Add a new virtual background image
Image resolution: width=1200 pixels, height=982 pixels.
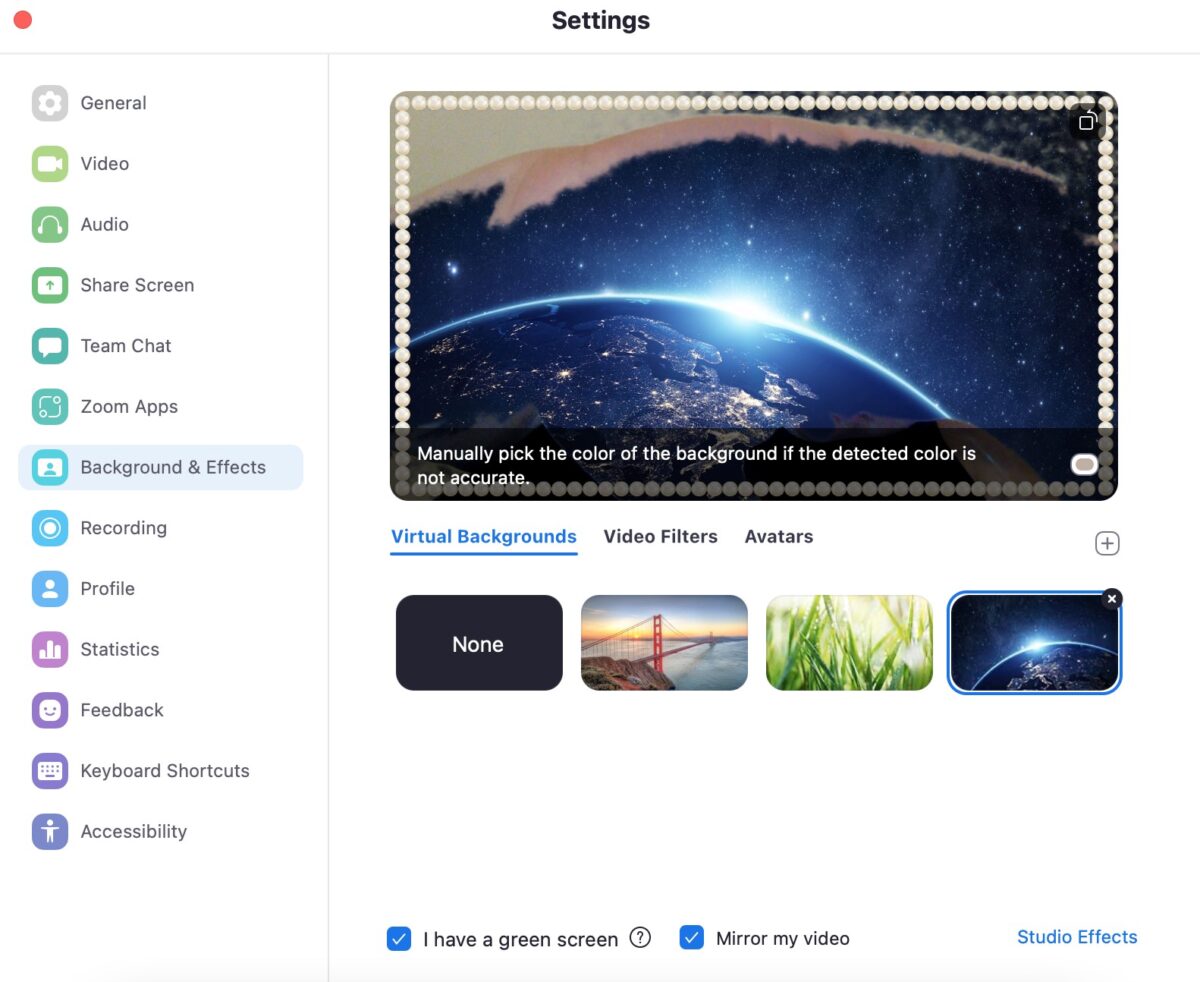click(x=1107, y=543)
